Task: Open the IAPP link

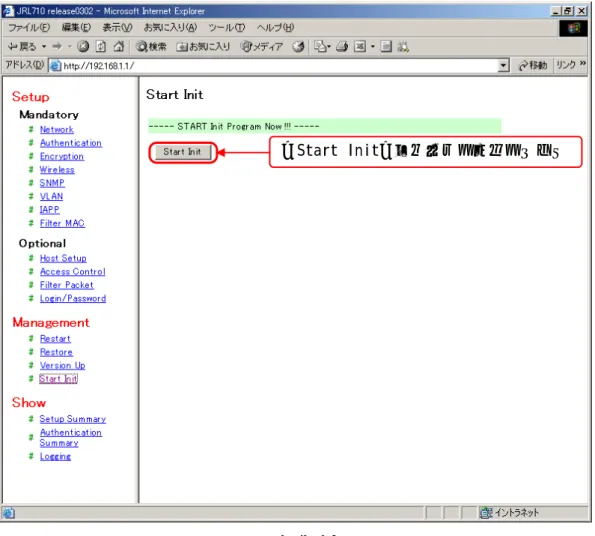Action: tap(49, 209)
